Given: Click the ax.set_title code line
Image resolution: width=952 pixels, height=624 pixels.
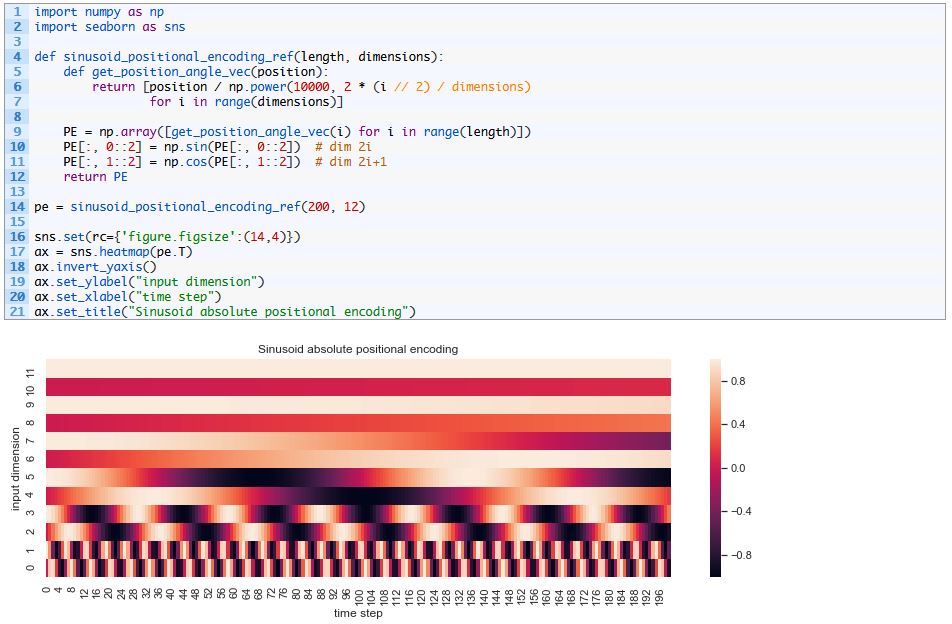Looking at the screenshot, I should point(225,311).
